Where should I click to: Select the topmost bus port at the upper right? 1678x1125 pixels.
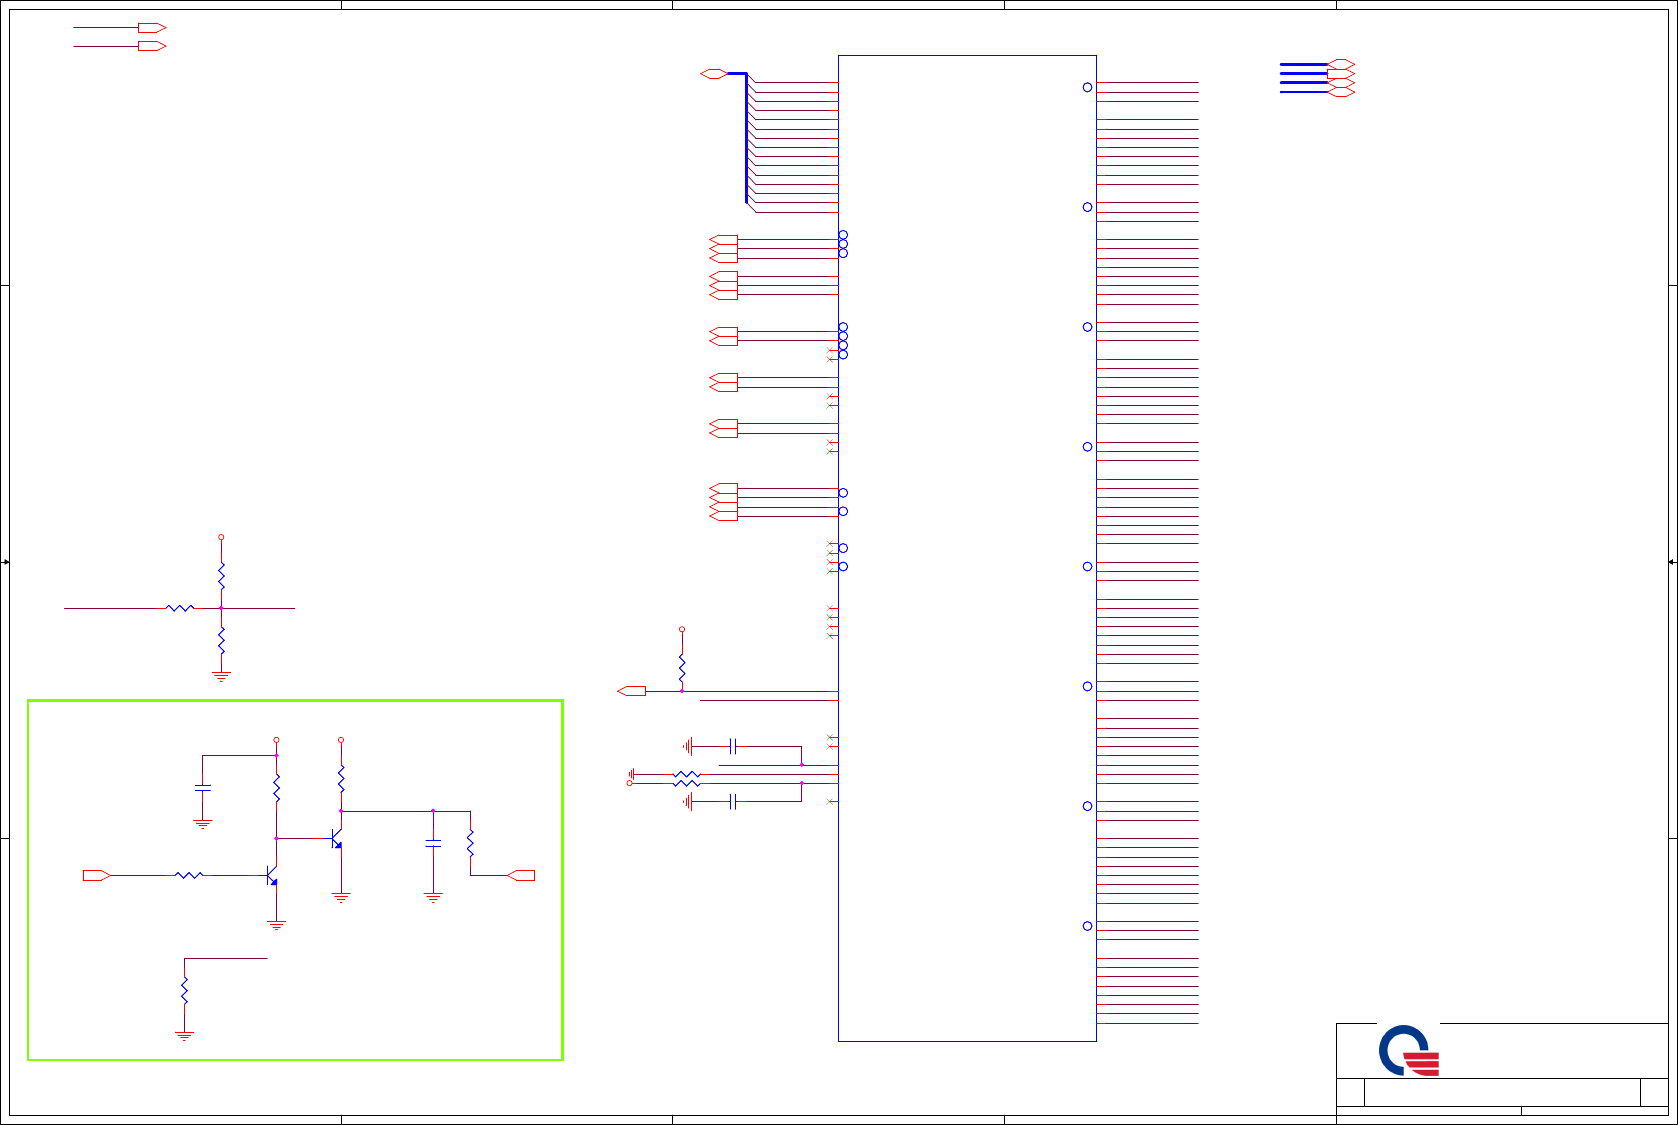click(1341, 64)
